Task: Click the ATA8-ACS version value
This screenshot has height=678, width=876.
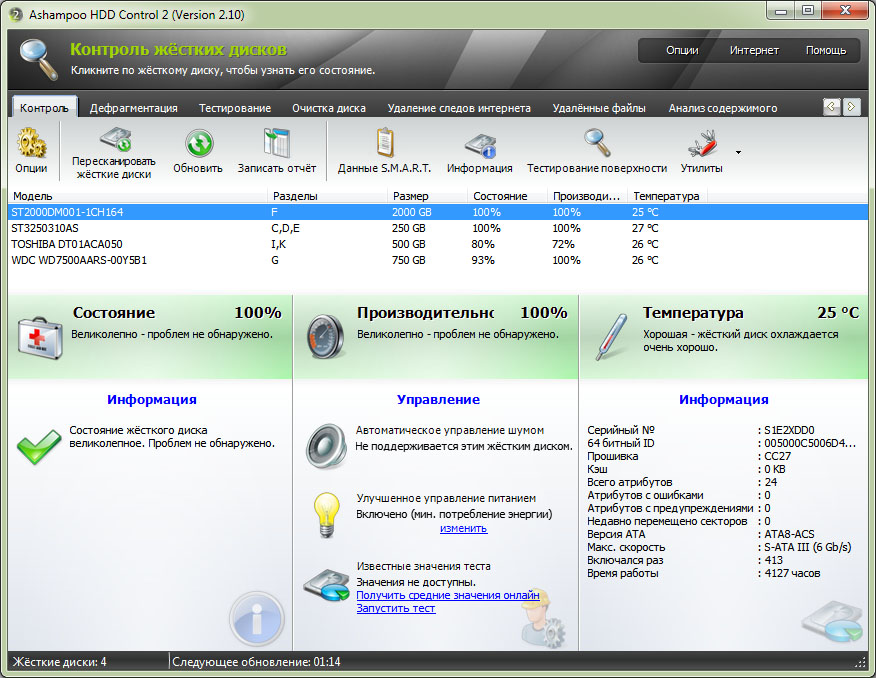Action: point(789,534)
